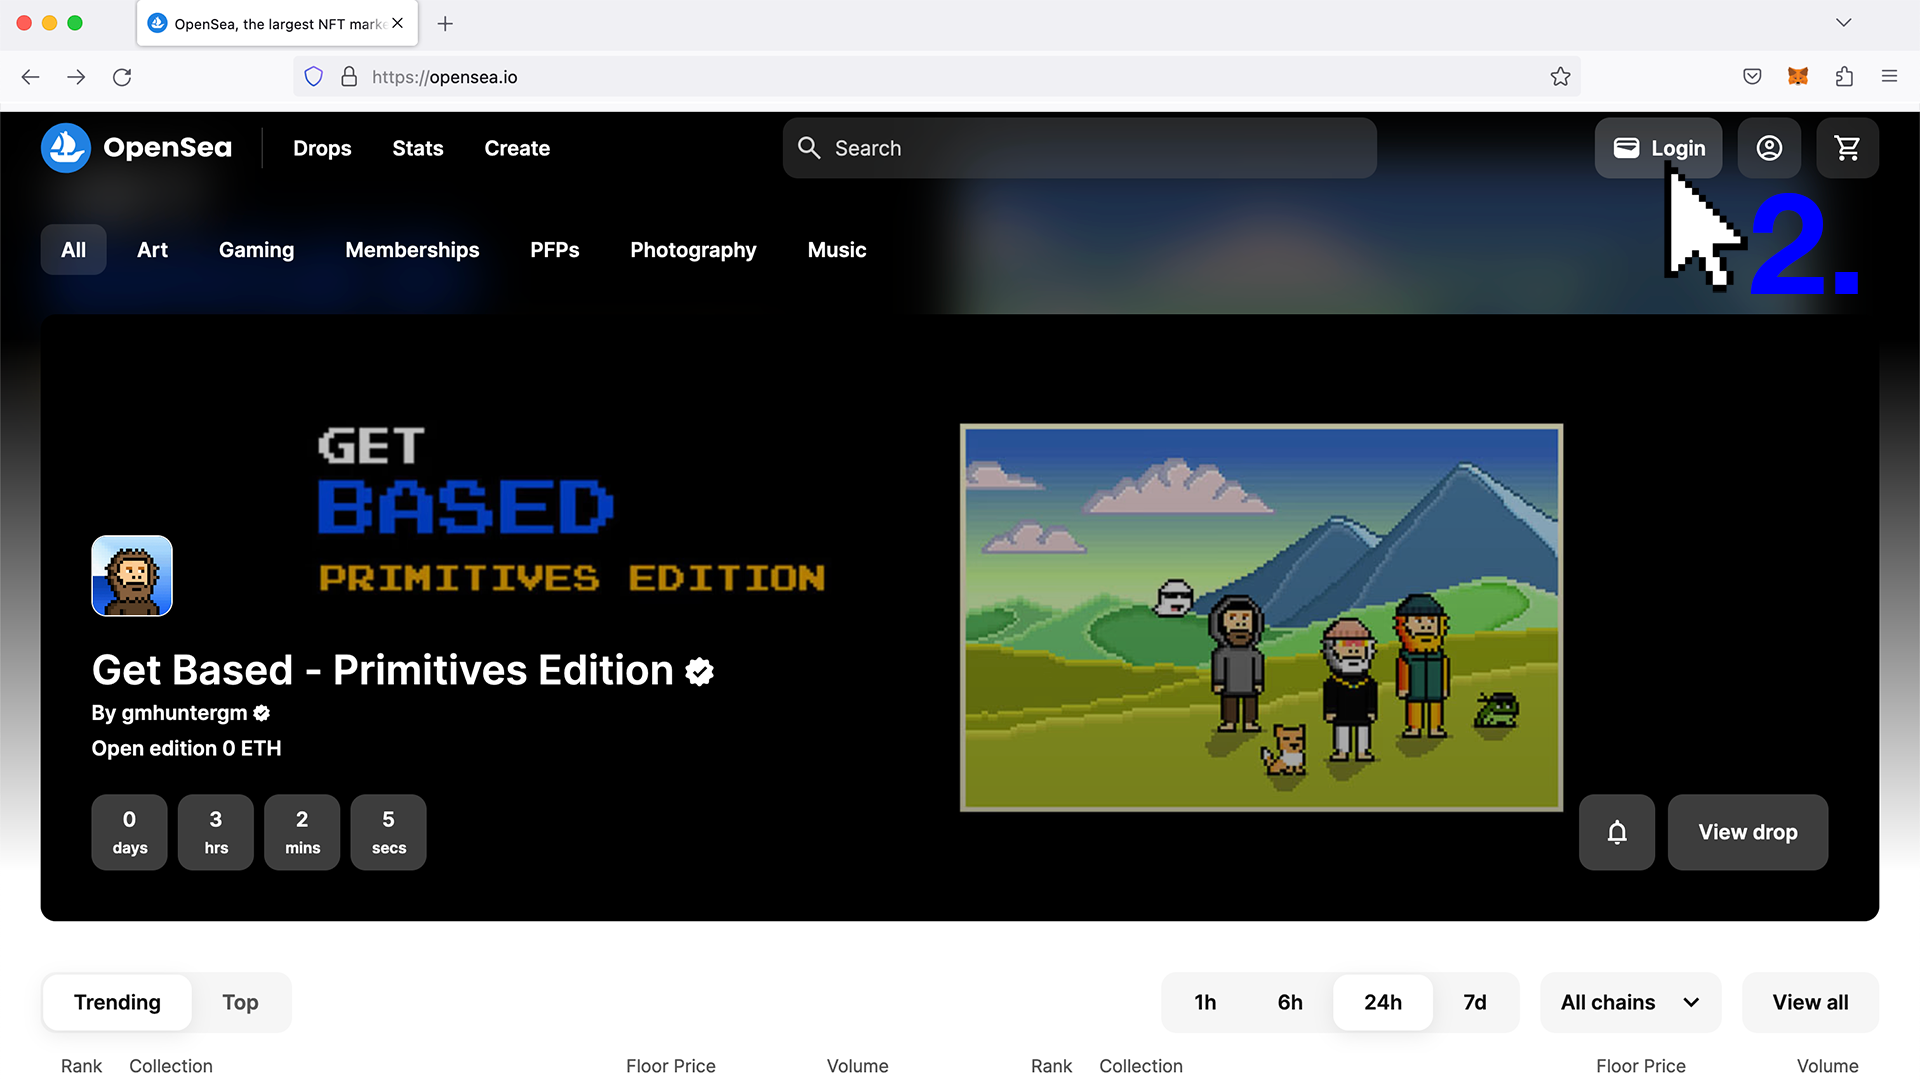The image size is (1920, 1080).
Task: Open a new browser tab
Action: 445,23
